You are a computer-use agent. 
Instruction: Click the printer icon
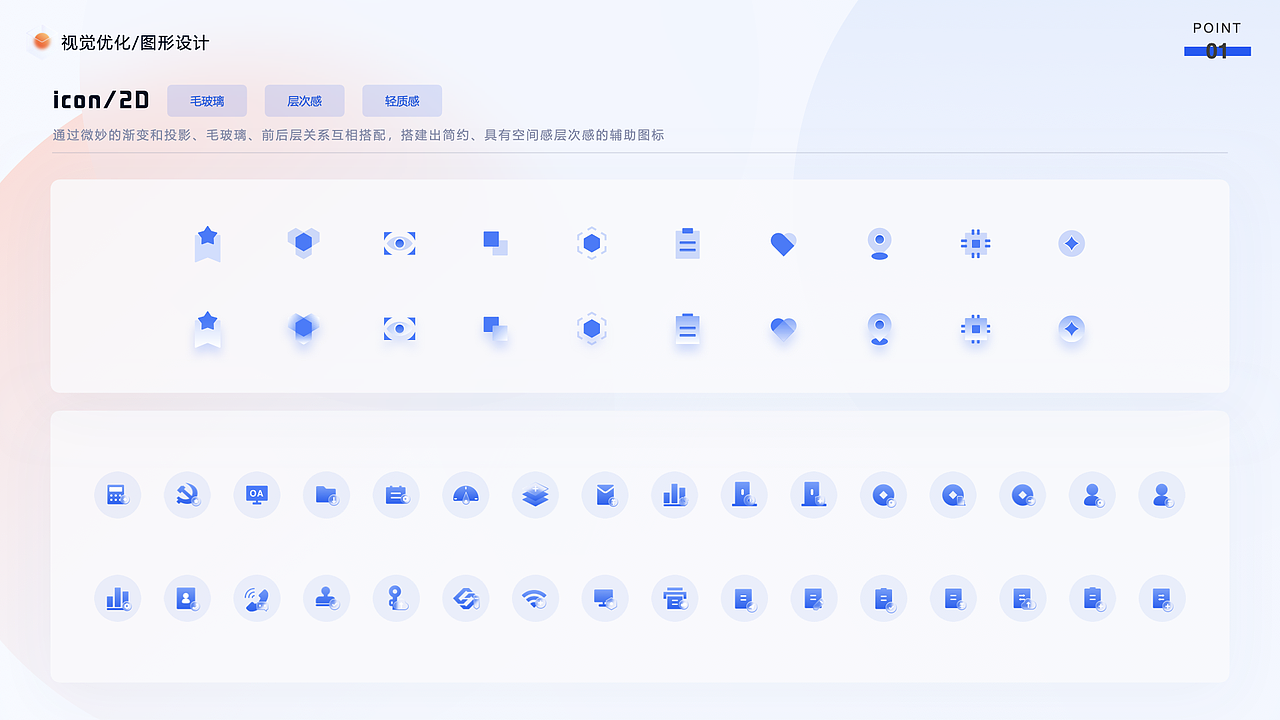pos(674,598)
